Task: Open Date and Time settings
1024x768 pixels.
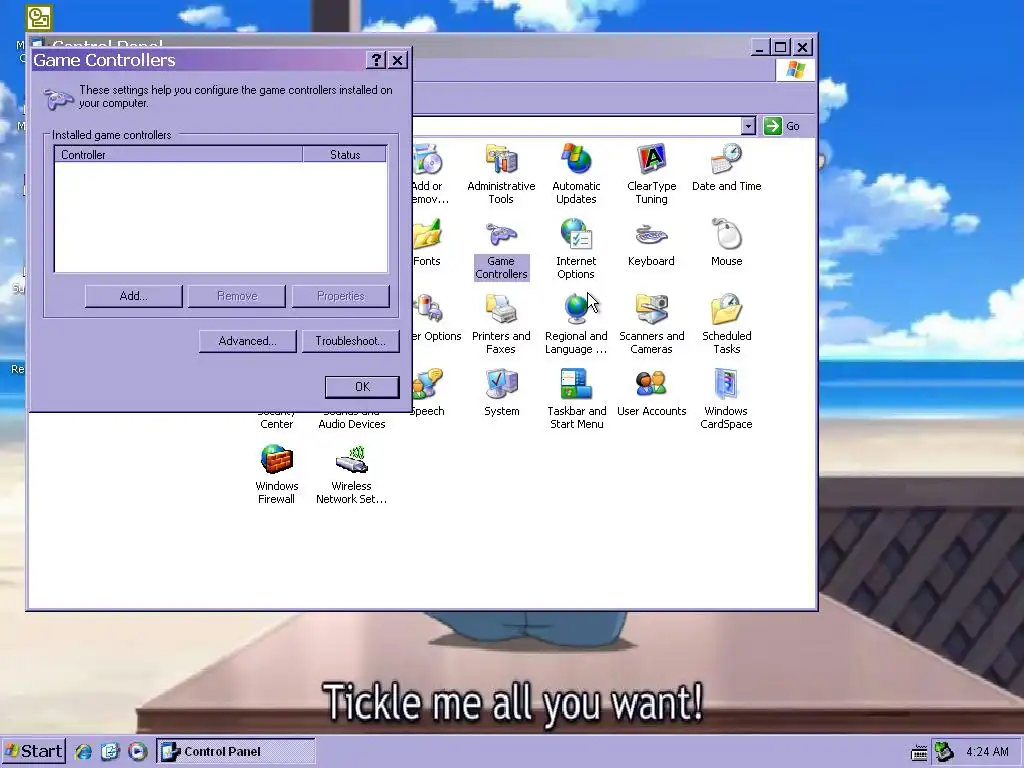Action: click(x=726, y=168)
